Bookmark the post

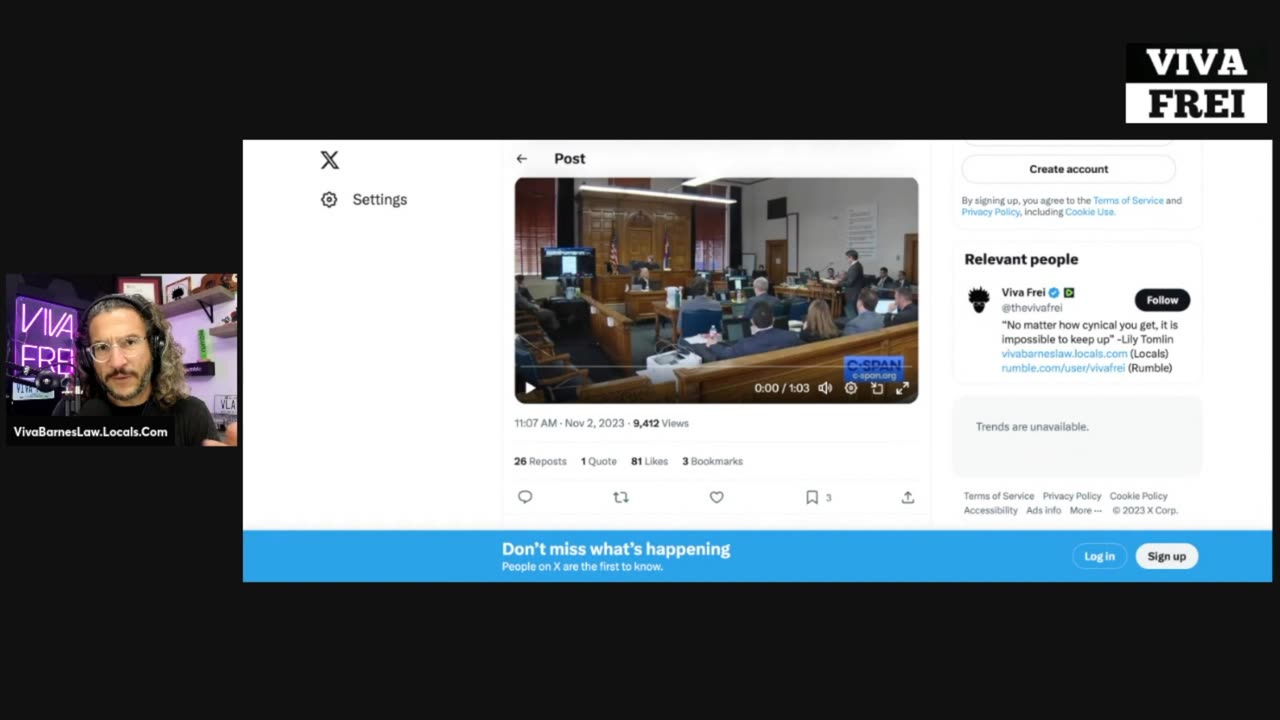812,497
